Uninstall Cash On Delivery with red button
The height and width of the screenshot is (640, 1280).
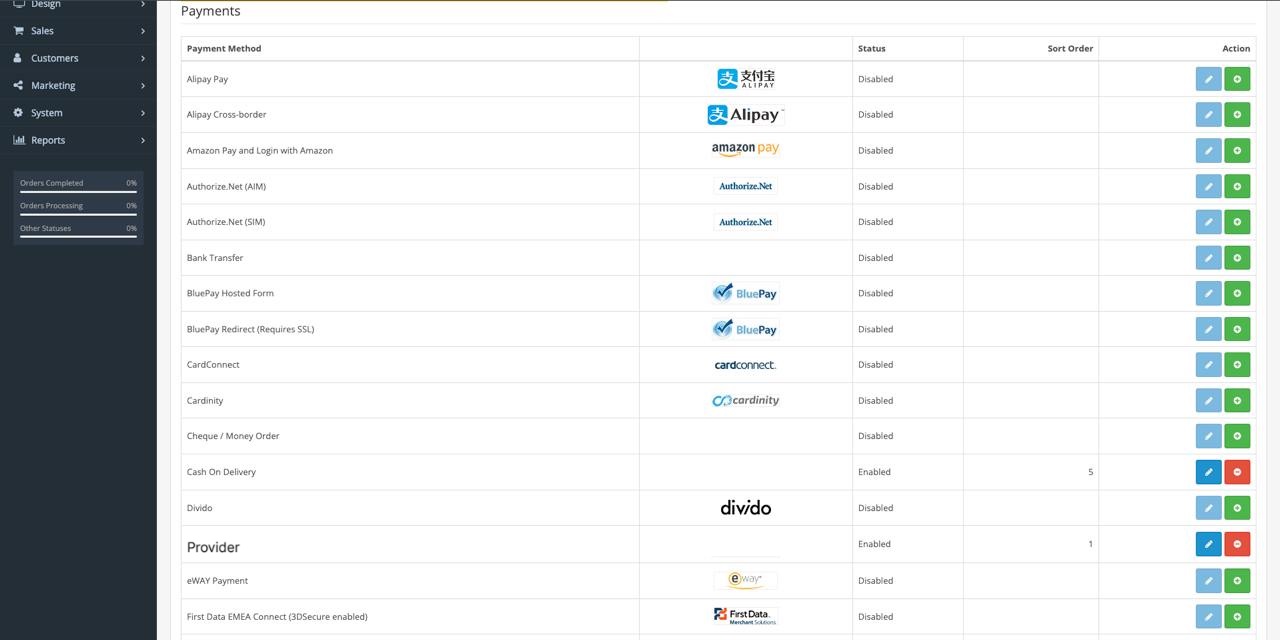1237,472
